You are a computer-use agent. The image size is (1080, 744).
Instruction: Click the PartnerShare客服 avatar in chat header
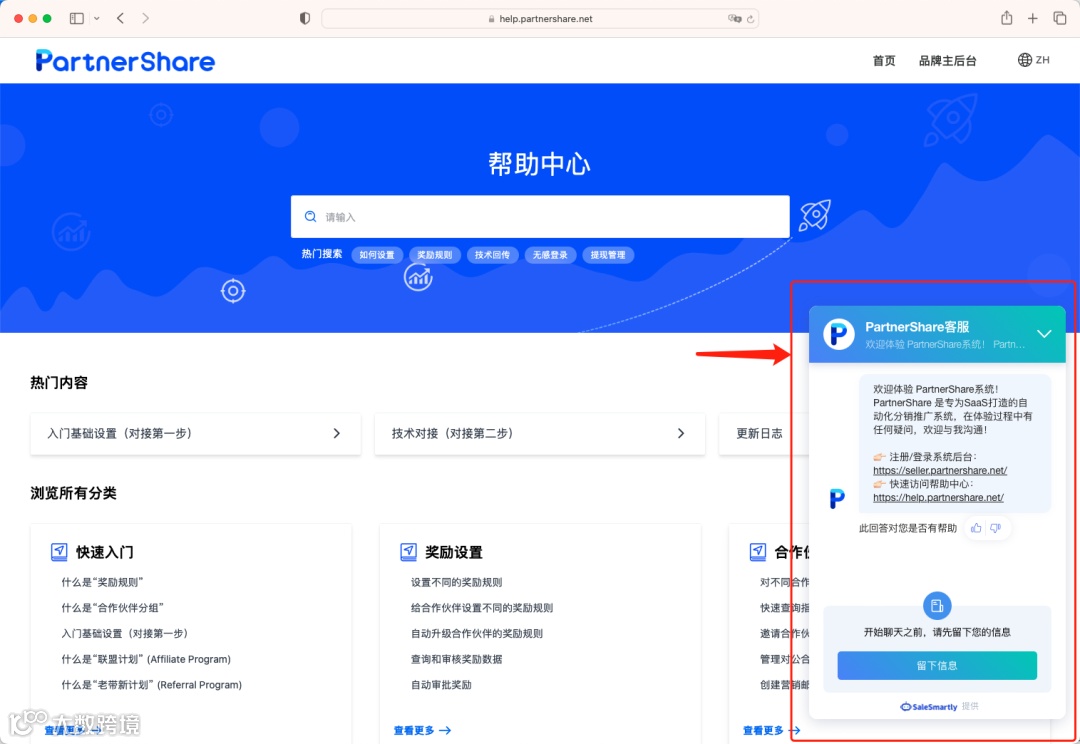(x=839, y=334)
